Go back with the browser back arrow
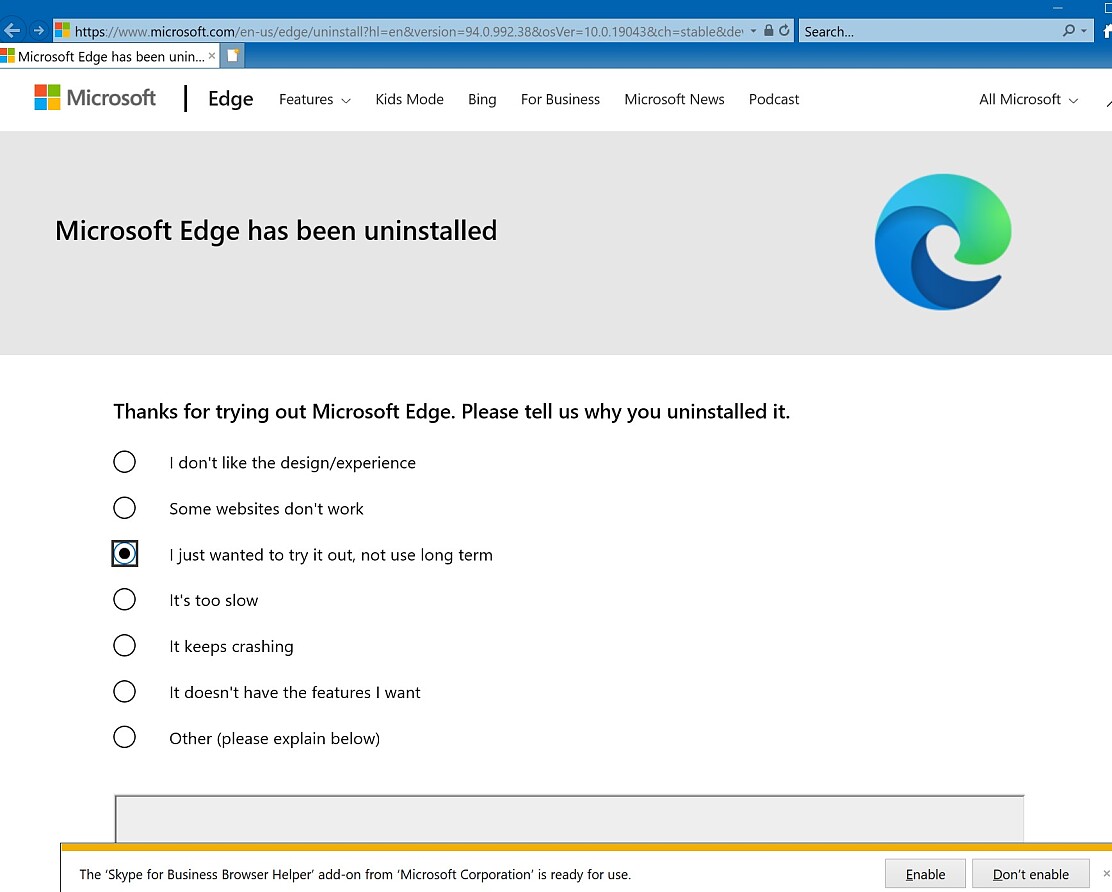 click(11, 30)
